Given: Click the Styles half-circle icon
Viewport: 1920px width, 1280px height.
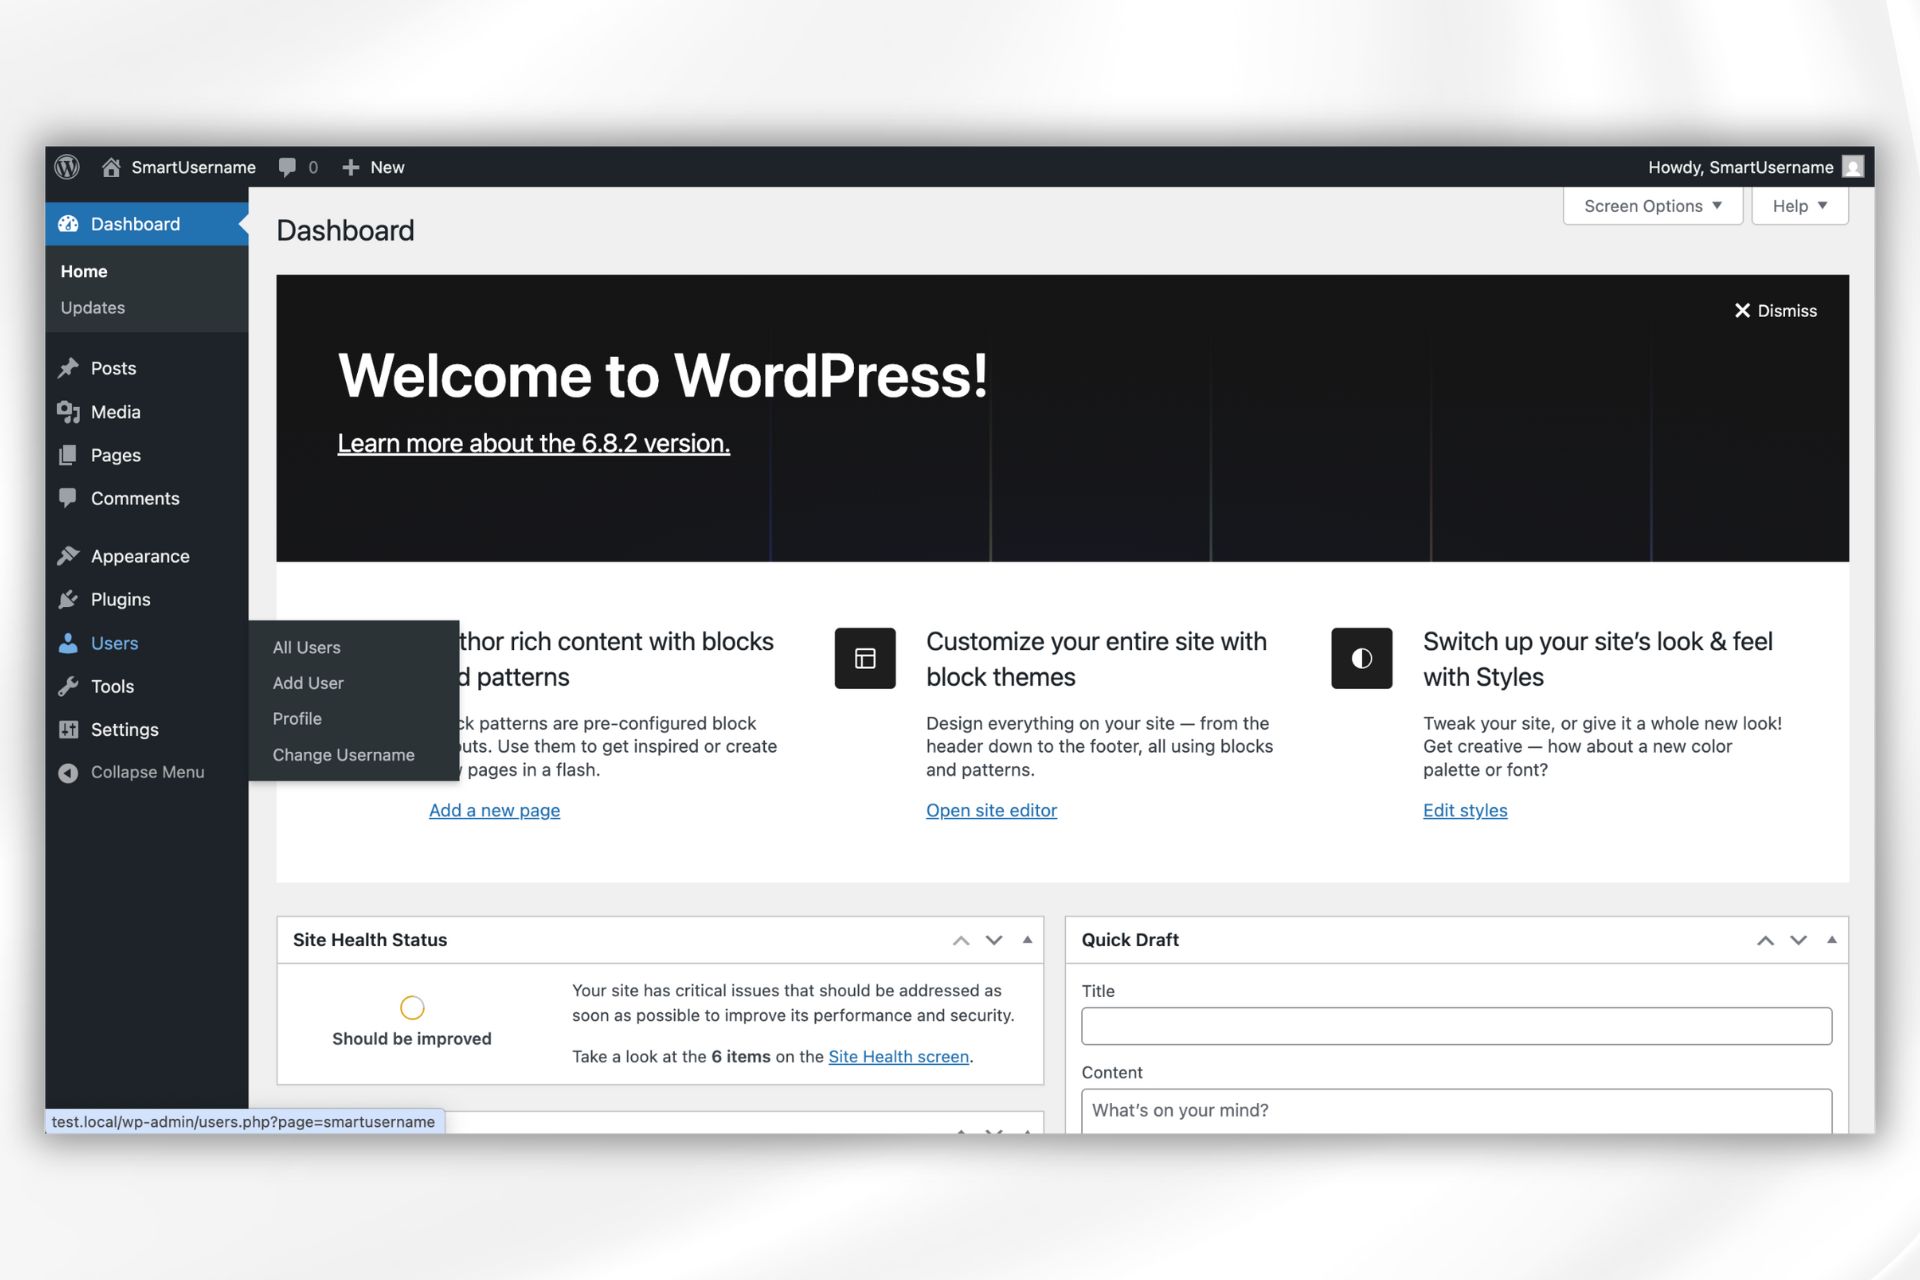Looking at the screenshot, I should [x=1361, y=658].
